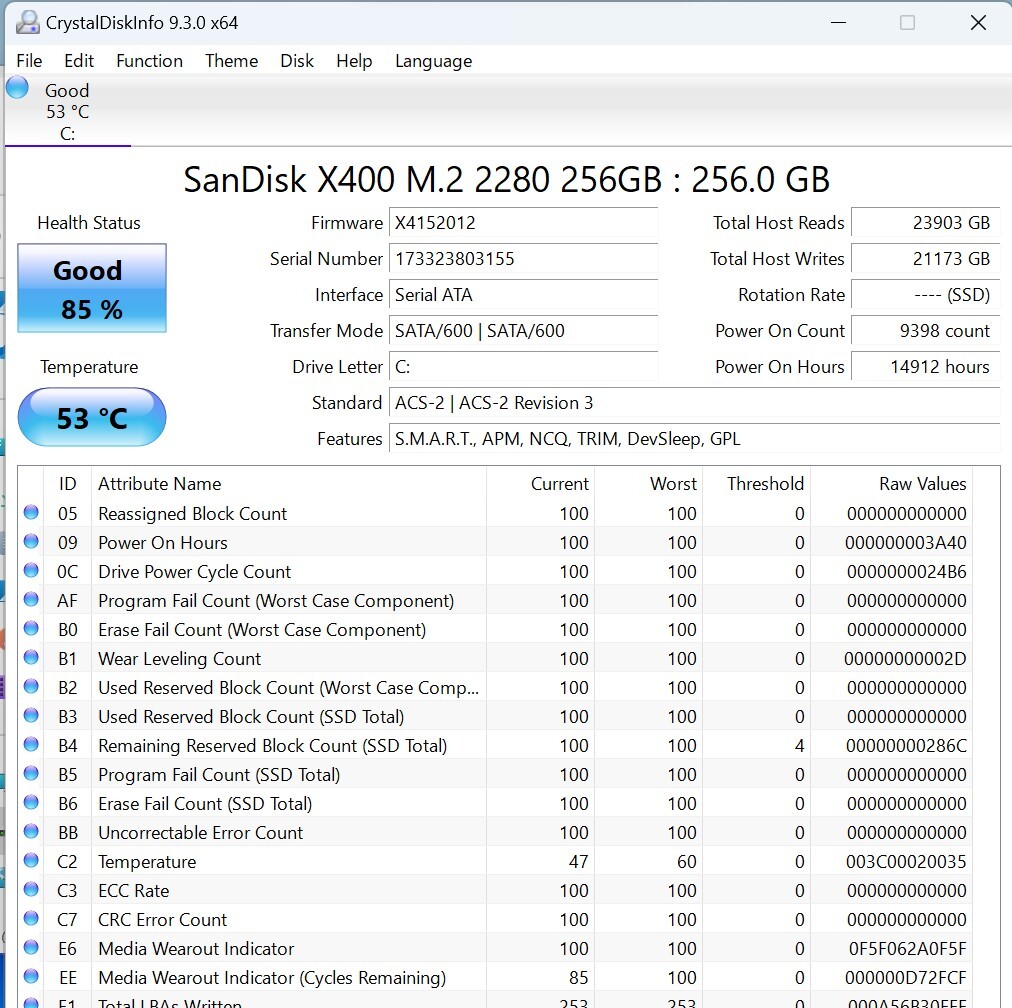Click the status orb for Wear Leveling Count
Viewport: 1012px width, 1008px height.
tap(31, 658)
